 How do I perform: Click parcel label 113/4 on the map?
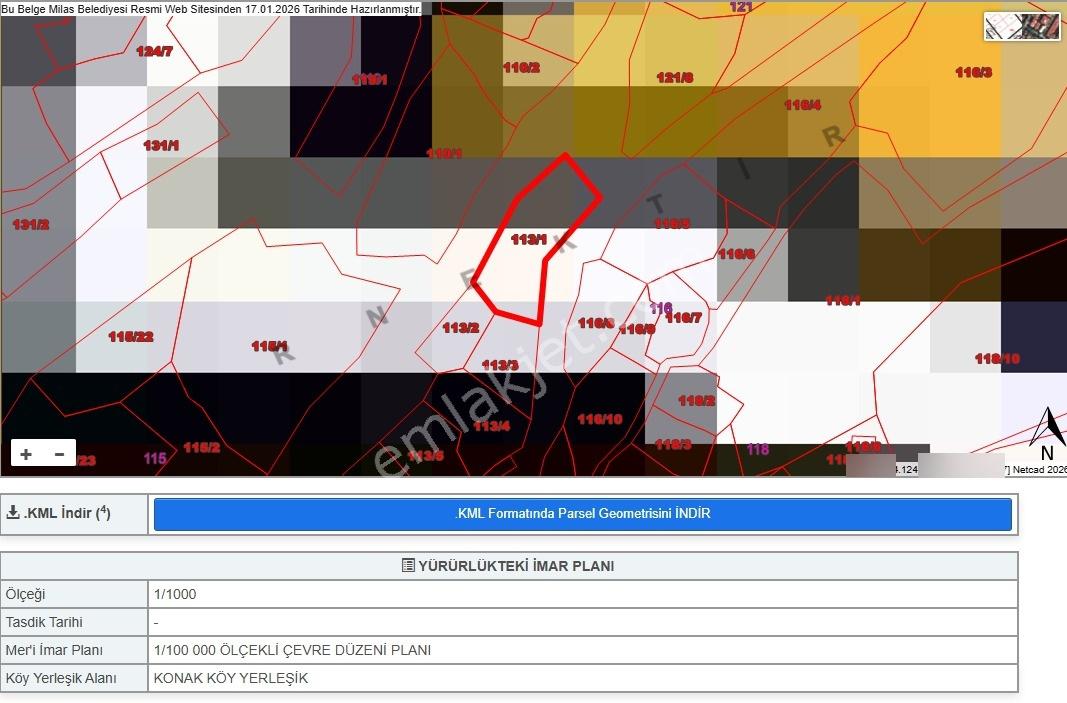[x=491, y=426]
